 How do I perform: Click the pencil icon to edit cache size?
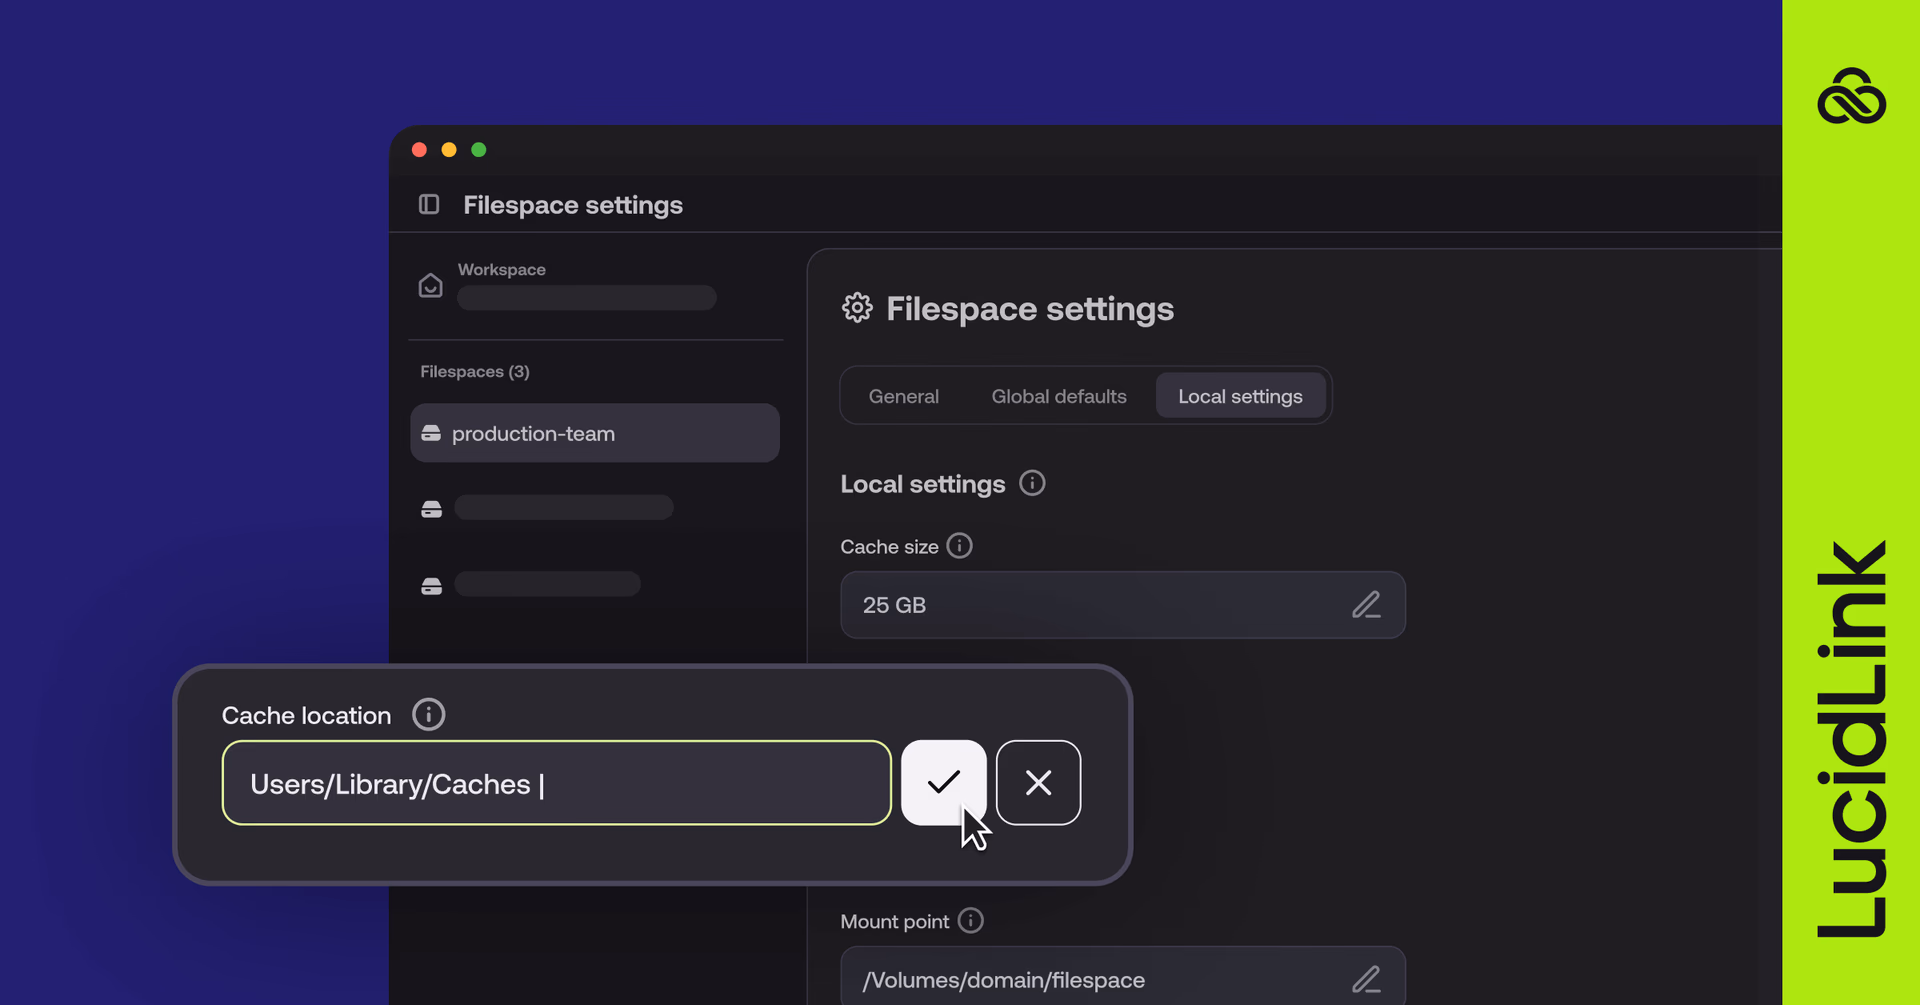pos(1367,604)
